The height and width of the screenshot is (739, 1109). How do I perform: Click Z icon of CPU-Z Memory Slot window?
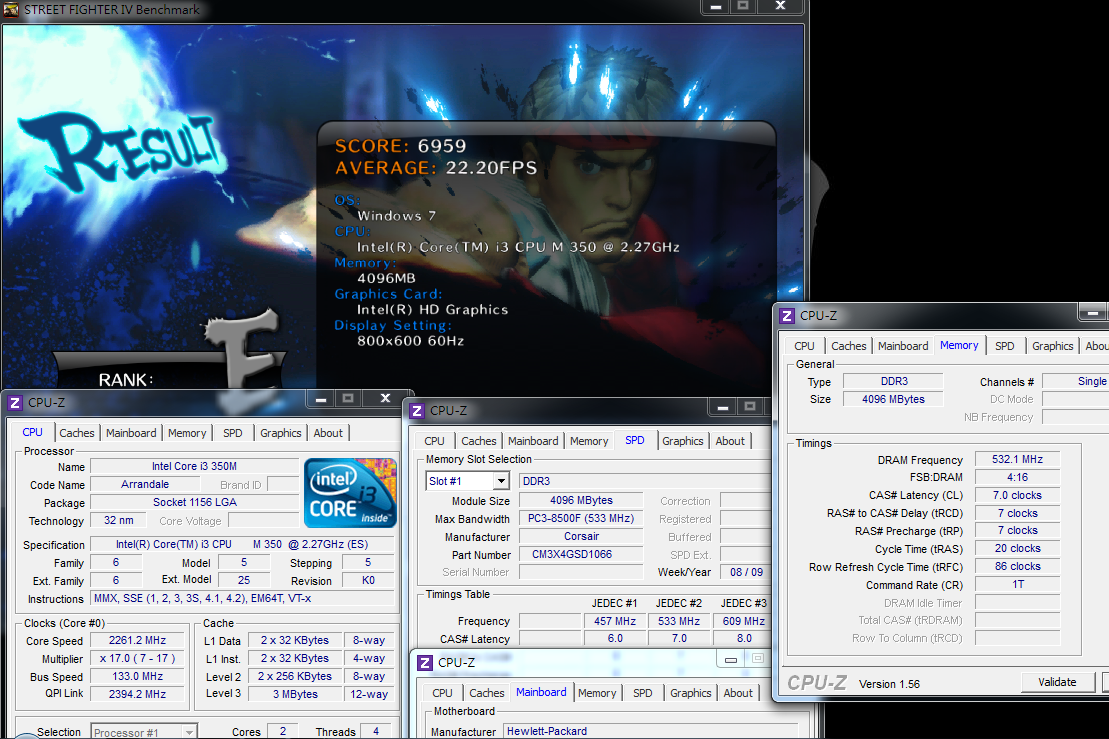pos(417,411)
